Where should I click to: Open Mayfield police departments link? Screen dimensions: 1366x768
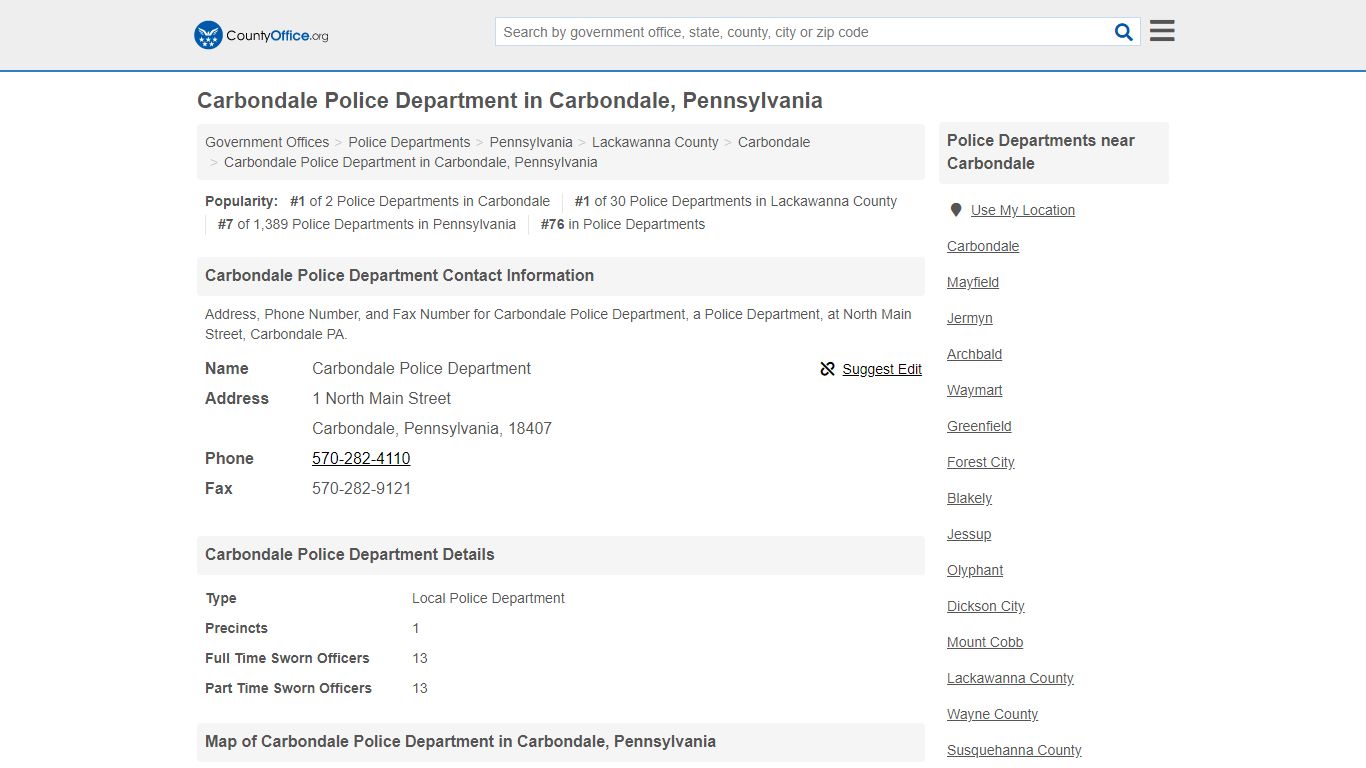[973, 282]
